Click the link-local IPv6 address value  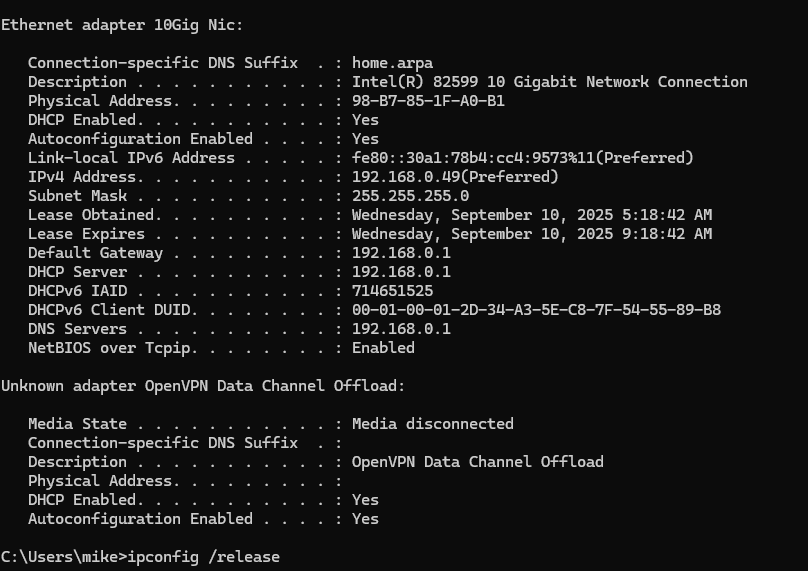coord(523,158)
